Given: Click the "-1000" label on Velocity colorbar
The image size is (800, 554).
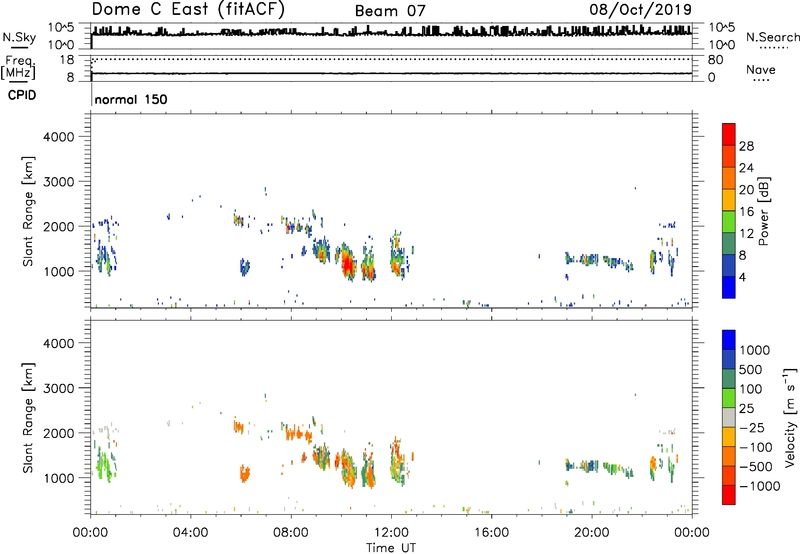Looking at the screenshot, I should click(760, 486).
